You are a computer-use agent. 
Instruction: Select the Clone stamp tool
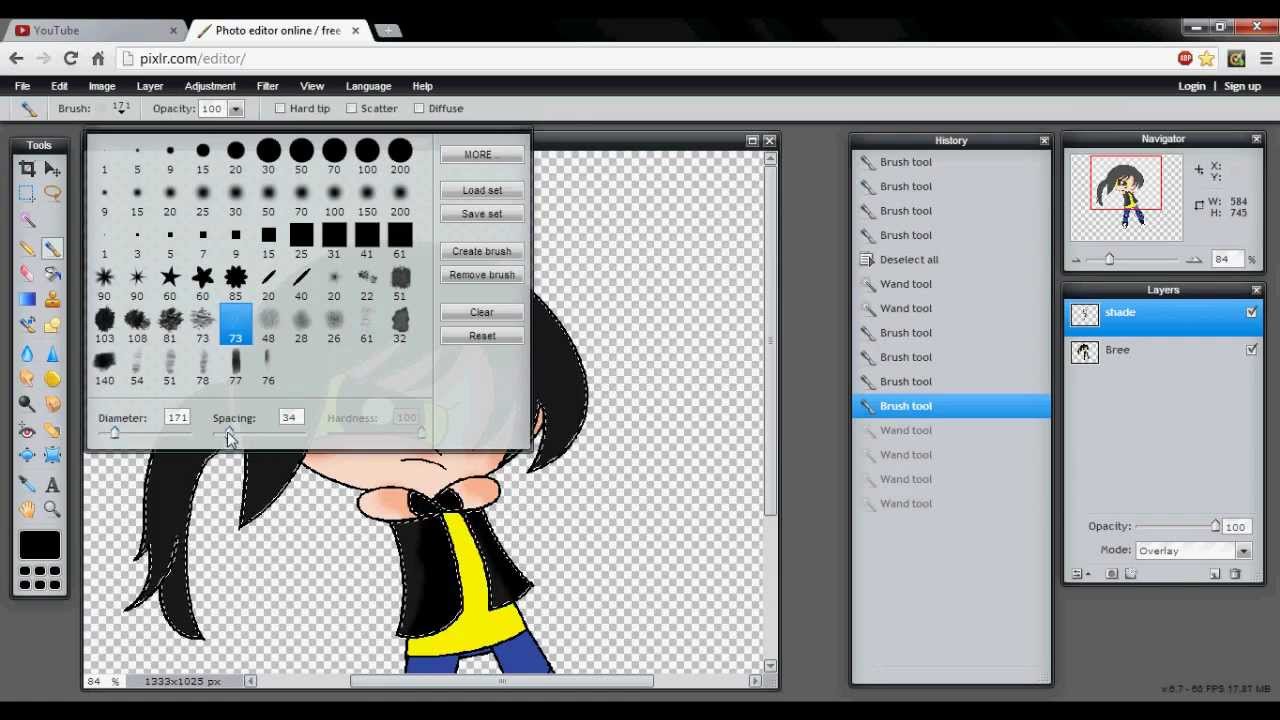click(x=52, y=299)
